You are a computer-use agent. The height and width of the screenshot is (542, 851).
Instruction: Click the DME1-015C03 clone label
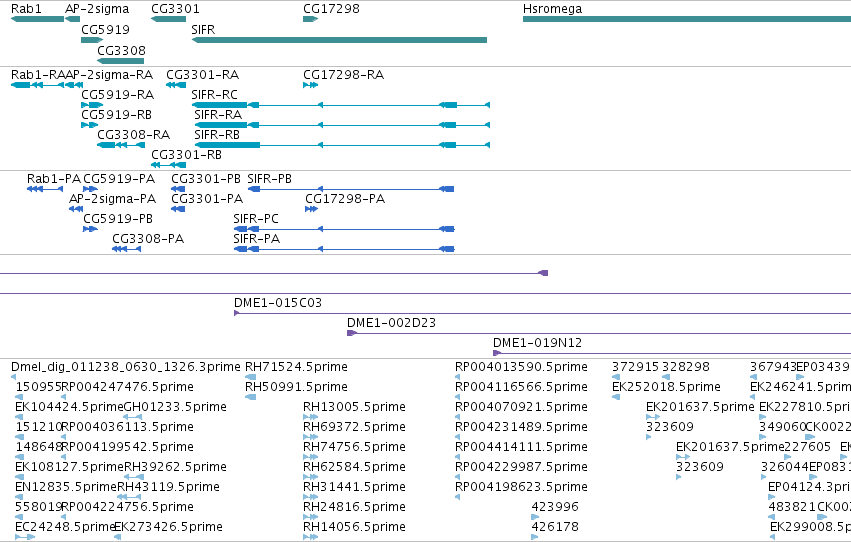pos(278,303)
